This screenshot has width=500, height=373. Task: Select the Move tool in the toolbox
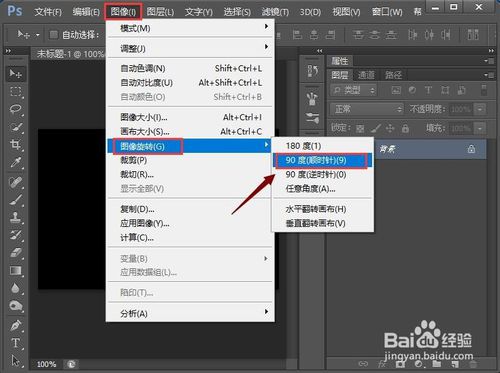15,74
